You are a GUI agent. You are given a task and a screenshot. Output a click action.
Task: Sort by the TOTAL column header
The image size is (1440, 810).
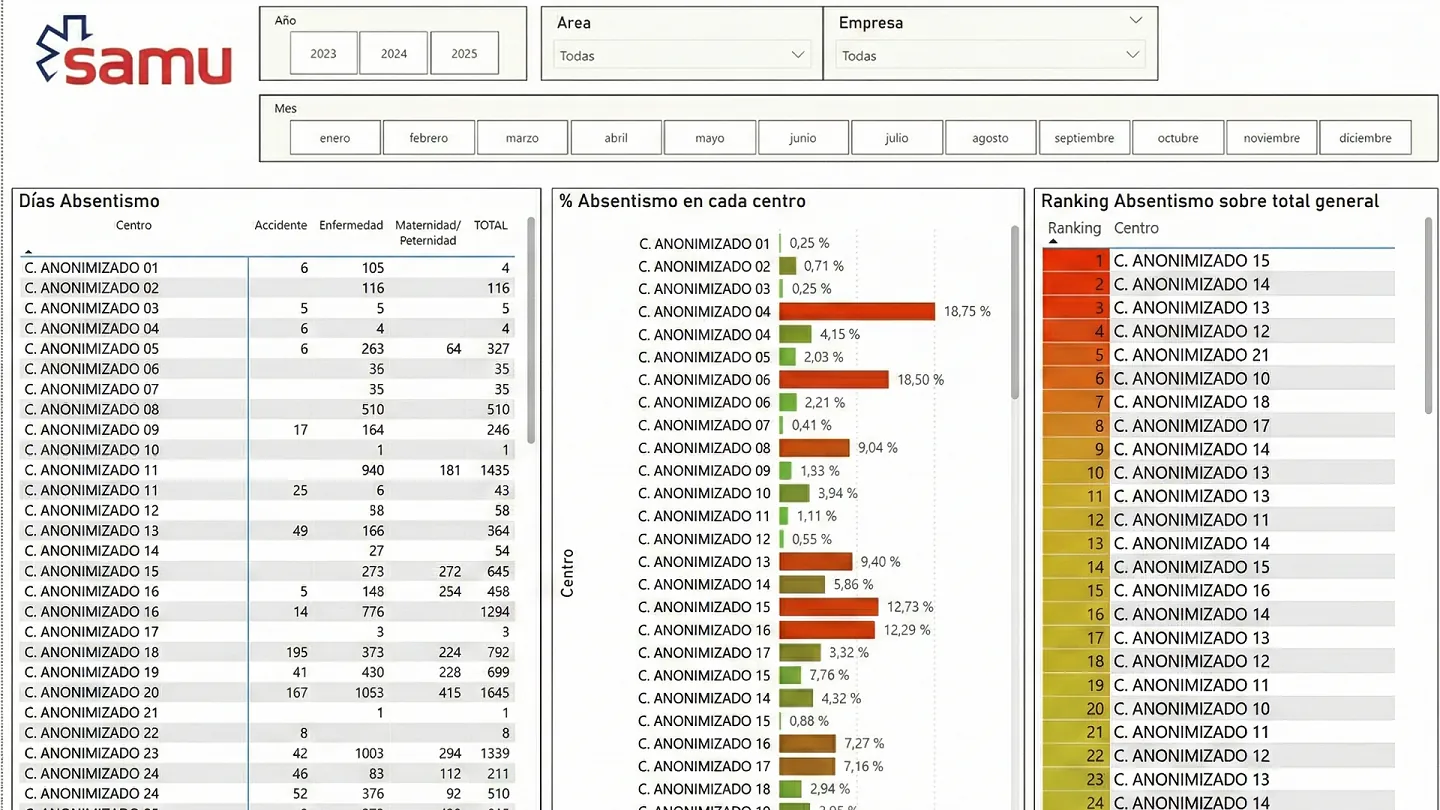[x=491, y=226]
